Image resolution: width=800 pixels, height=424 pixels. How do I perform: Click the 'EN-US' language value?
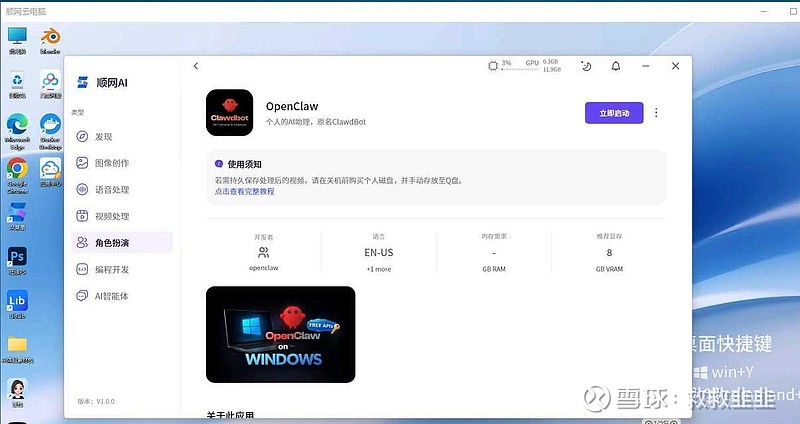pos(379,253)
